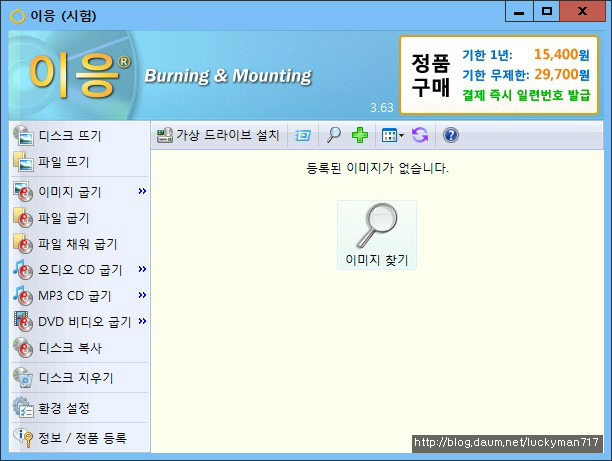This screenshot has height=461, width=612.
Task: Open help with the blue question icon
Action: pyautogui.click(x=451, y=135)
